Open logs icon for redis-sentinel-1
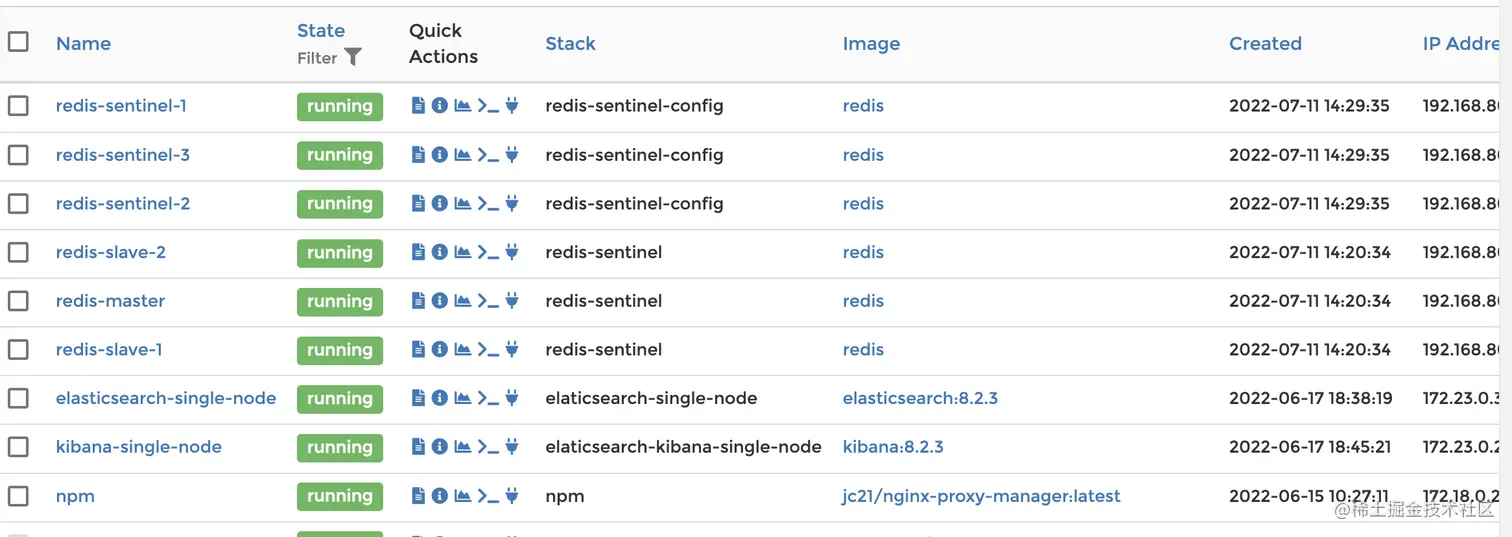Viewport: 1512px width, 537px height. point(418,106)
